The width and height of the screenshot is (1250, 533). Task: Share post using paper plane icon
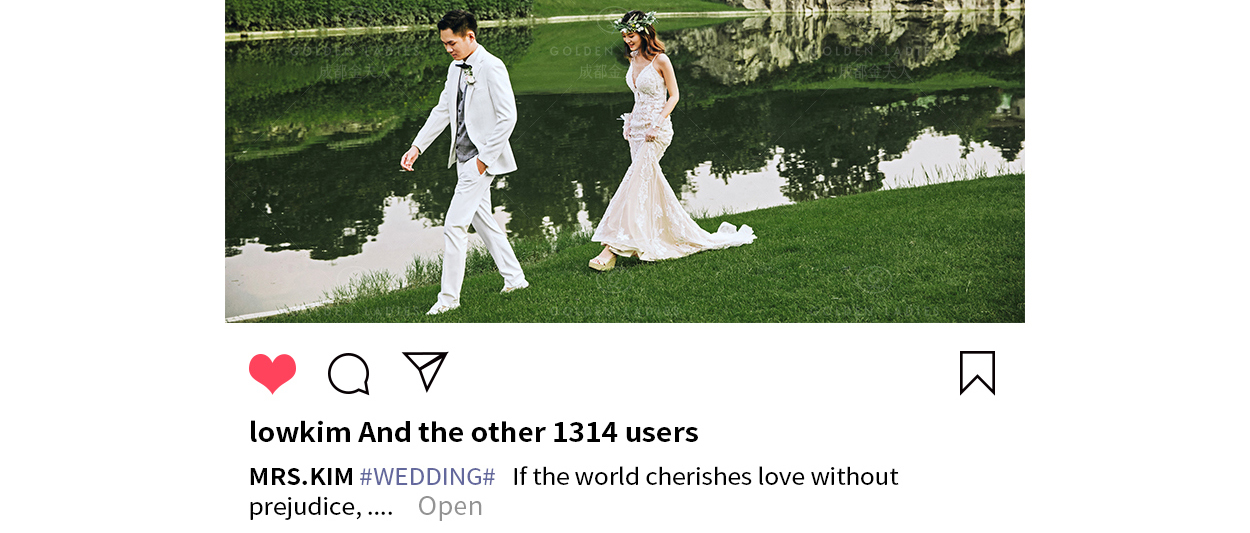pyautogui.click(x=425, y=371)
